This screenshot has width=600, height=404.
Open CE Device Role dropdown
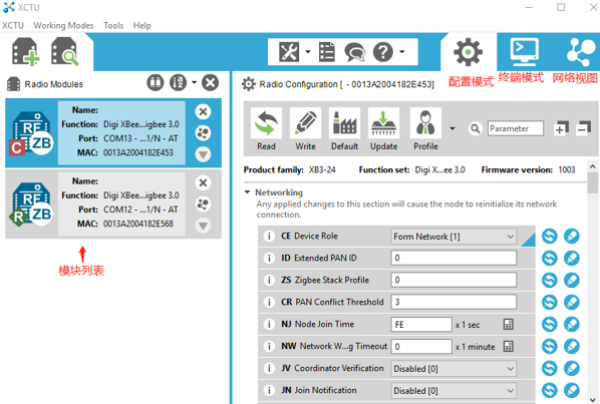pyautogui.click(x=453, y=236)
